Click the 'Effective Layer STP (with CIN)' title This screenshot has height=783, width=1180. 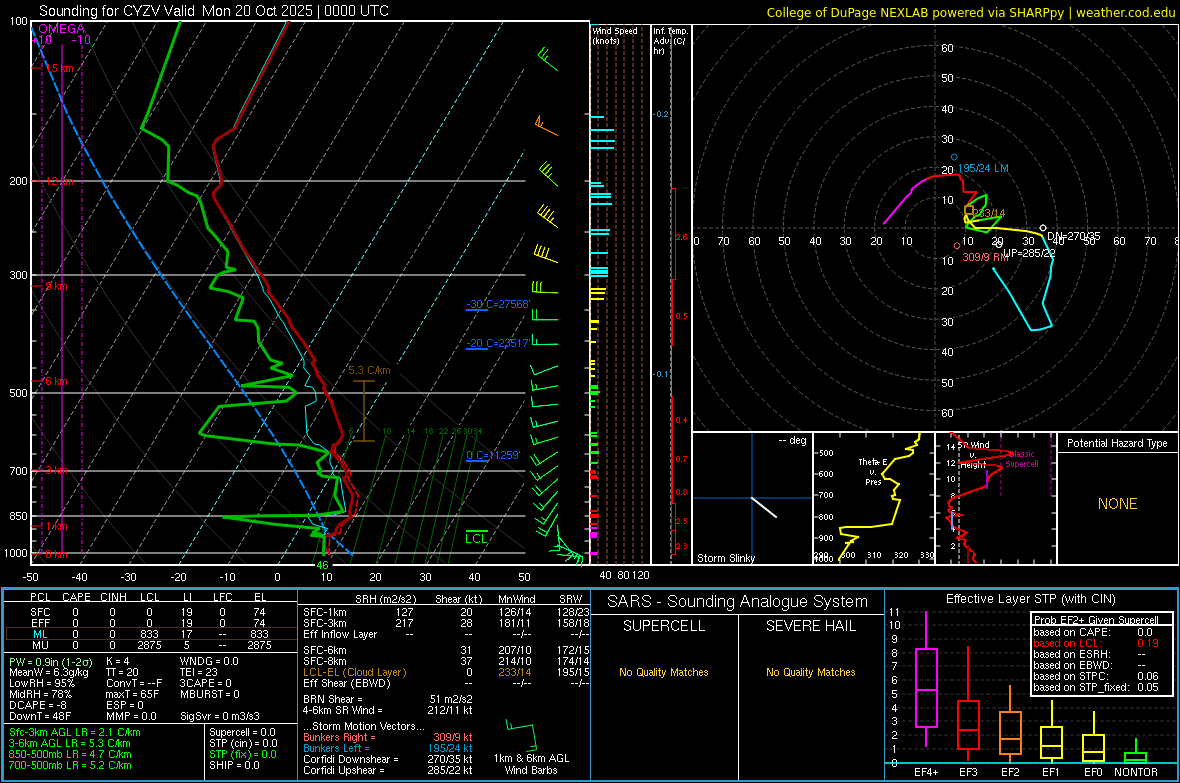(x=1030, y=599)
